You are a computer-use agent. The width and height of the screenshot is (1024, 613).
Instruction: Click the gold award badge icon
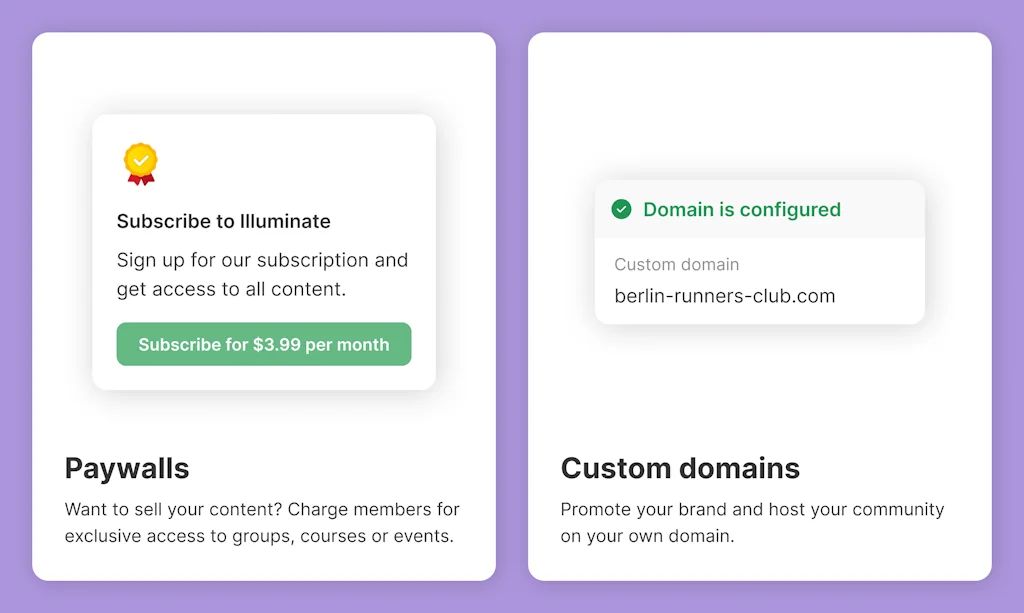(141, 160)
